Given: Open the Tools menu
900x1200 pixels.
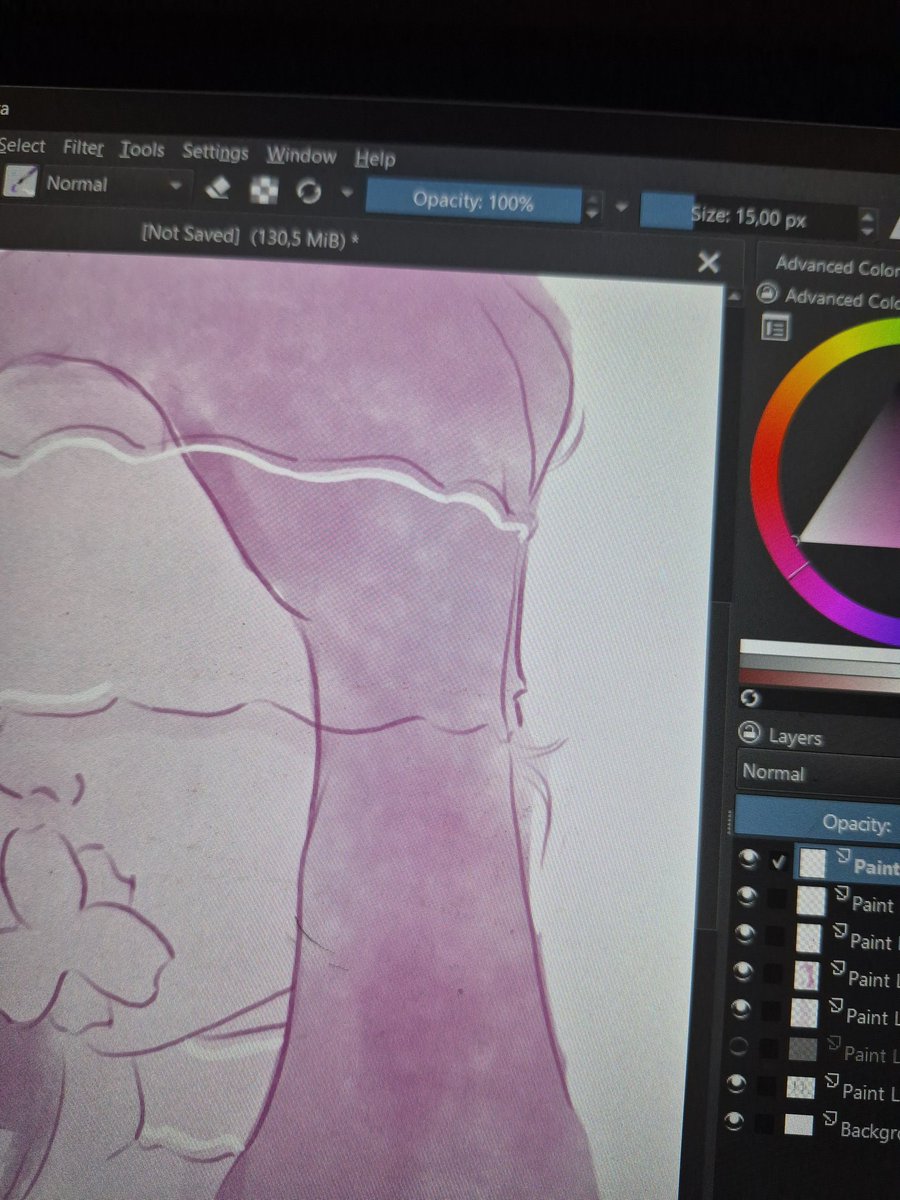Looking at the screenshot, I should (x=142, y=150).
